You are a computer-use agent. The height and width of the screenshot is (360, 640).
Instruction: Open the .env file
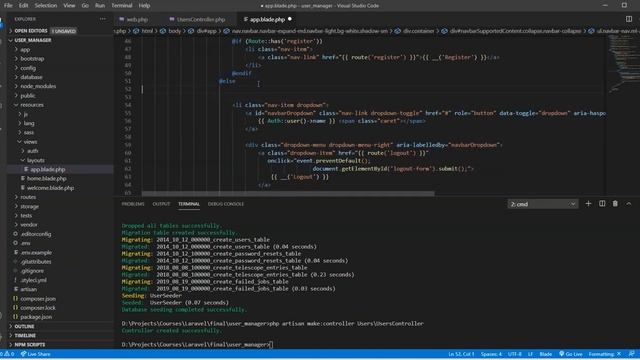coord(25,243)
